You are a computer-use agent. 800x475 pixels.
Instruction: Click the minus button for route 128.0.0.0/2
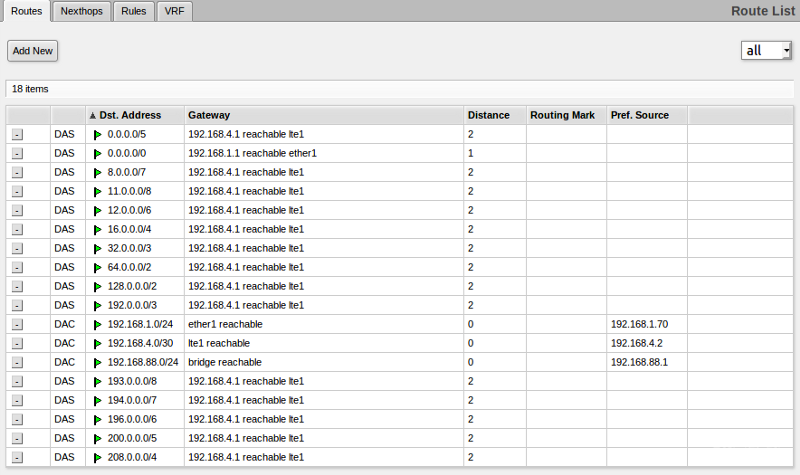[x=17, y=287]
